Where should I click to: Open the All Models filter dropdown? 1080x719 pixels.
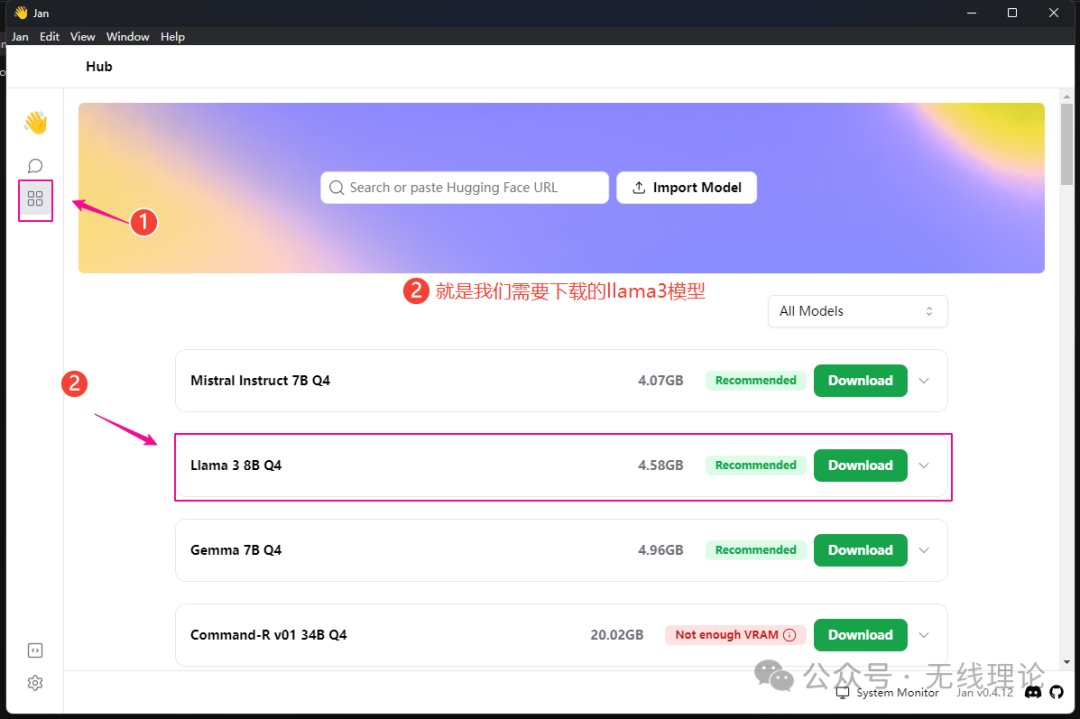858,311
